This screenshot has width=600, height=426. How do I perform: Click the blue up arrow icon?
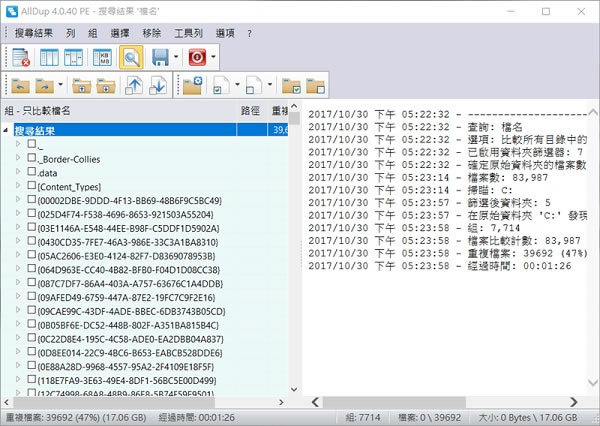click(x=134, y=86)
